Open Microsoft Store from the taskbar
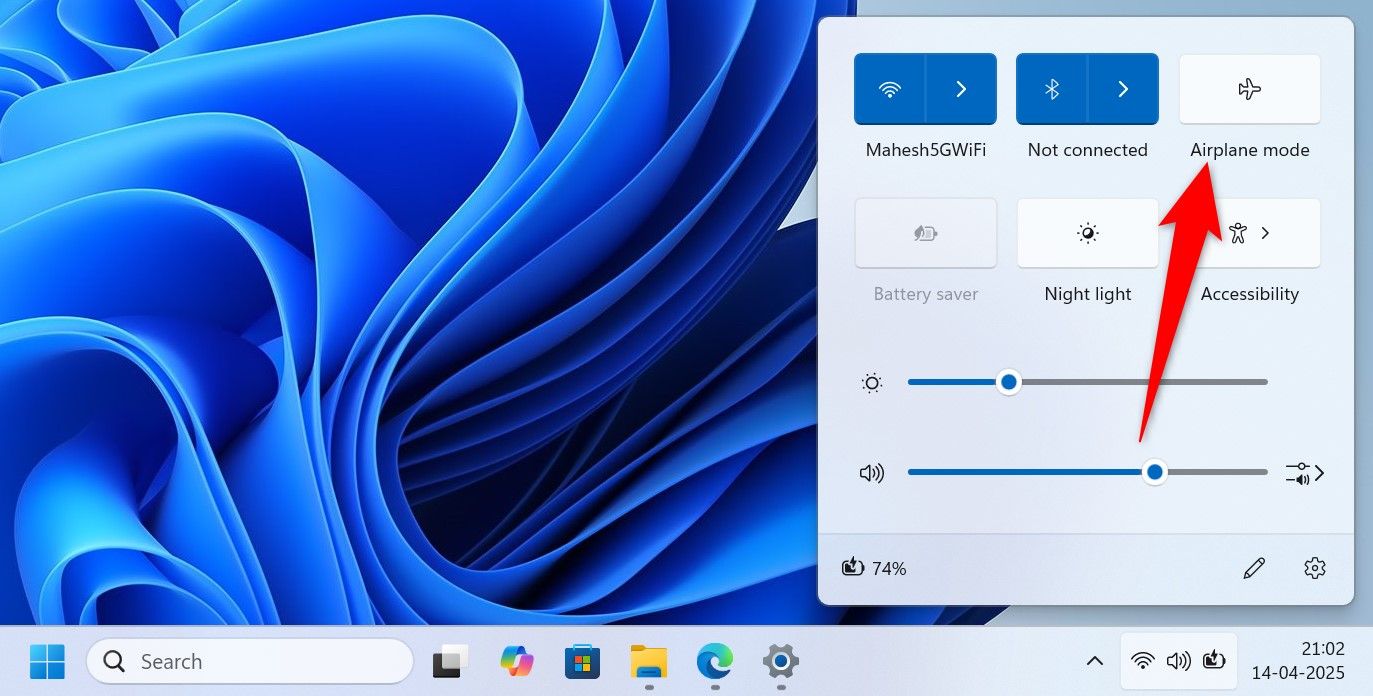This screenshot has height=696, width=1373. click(x=582, y=661)
